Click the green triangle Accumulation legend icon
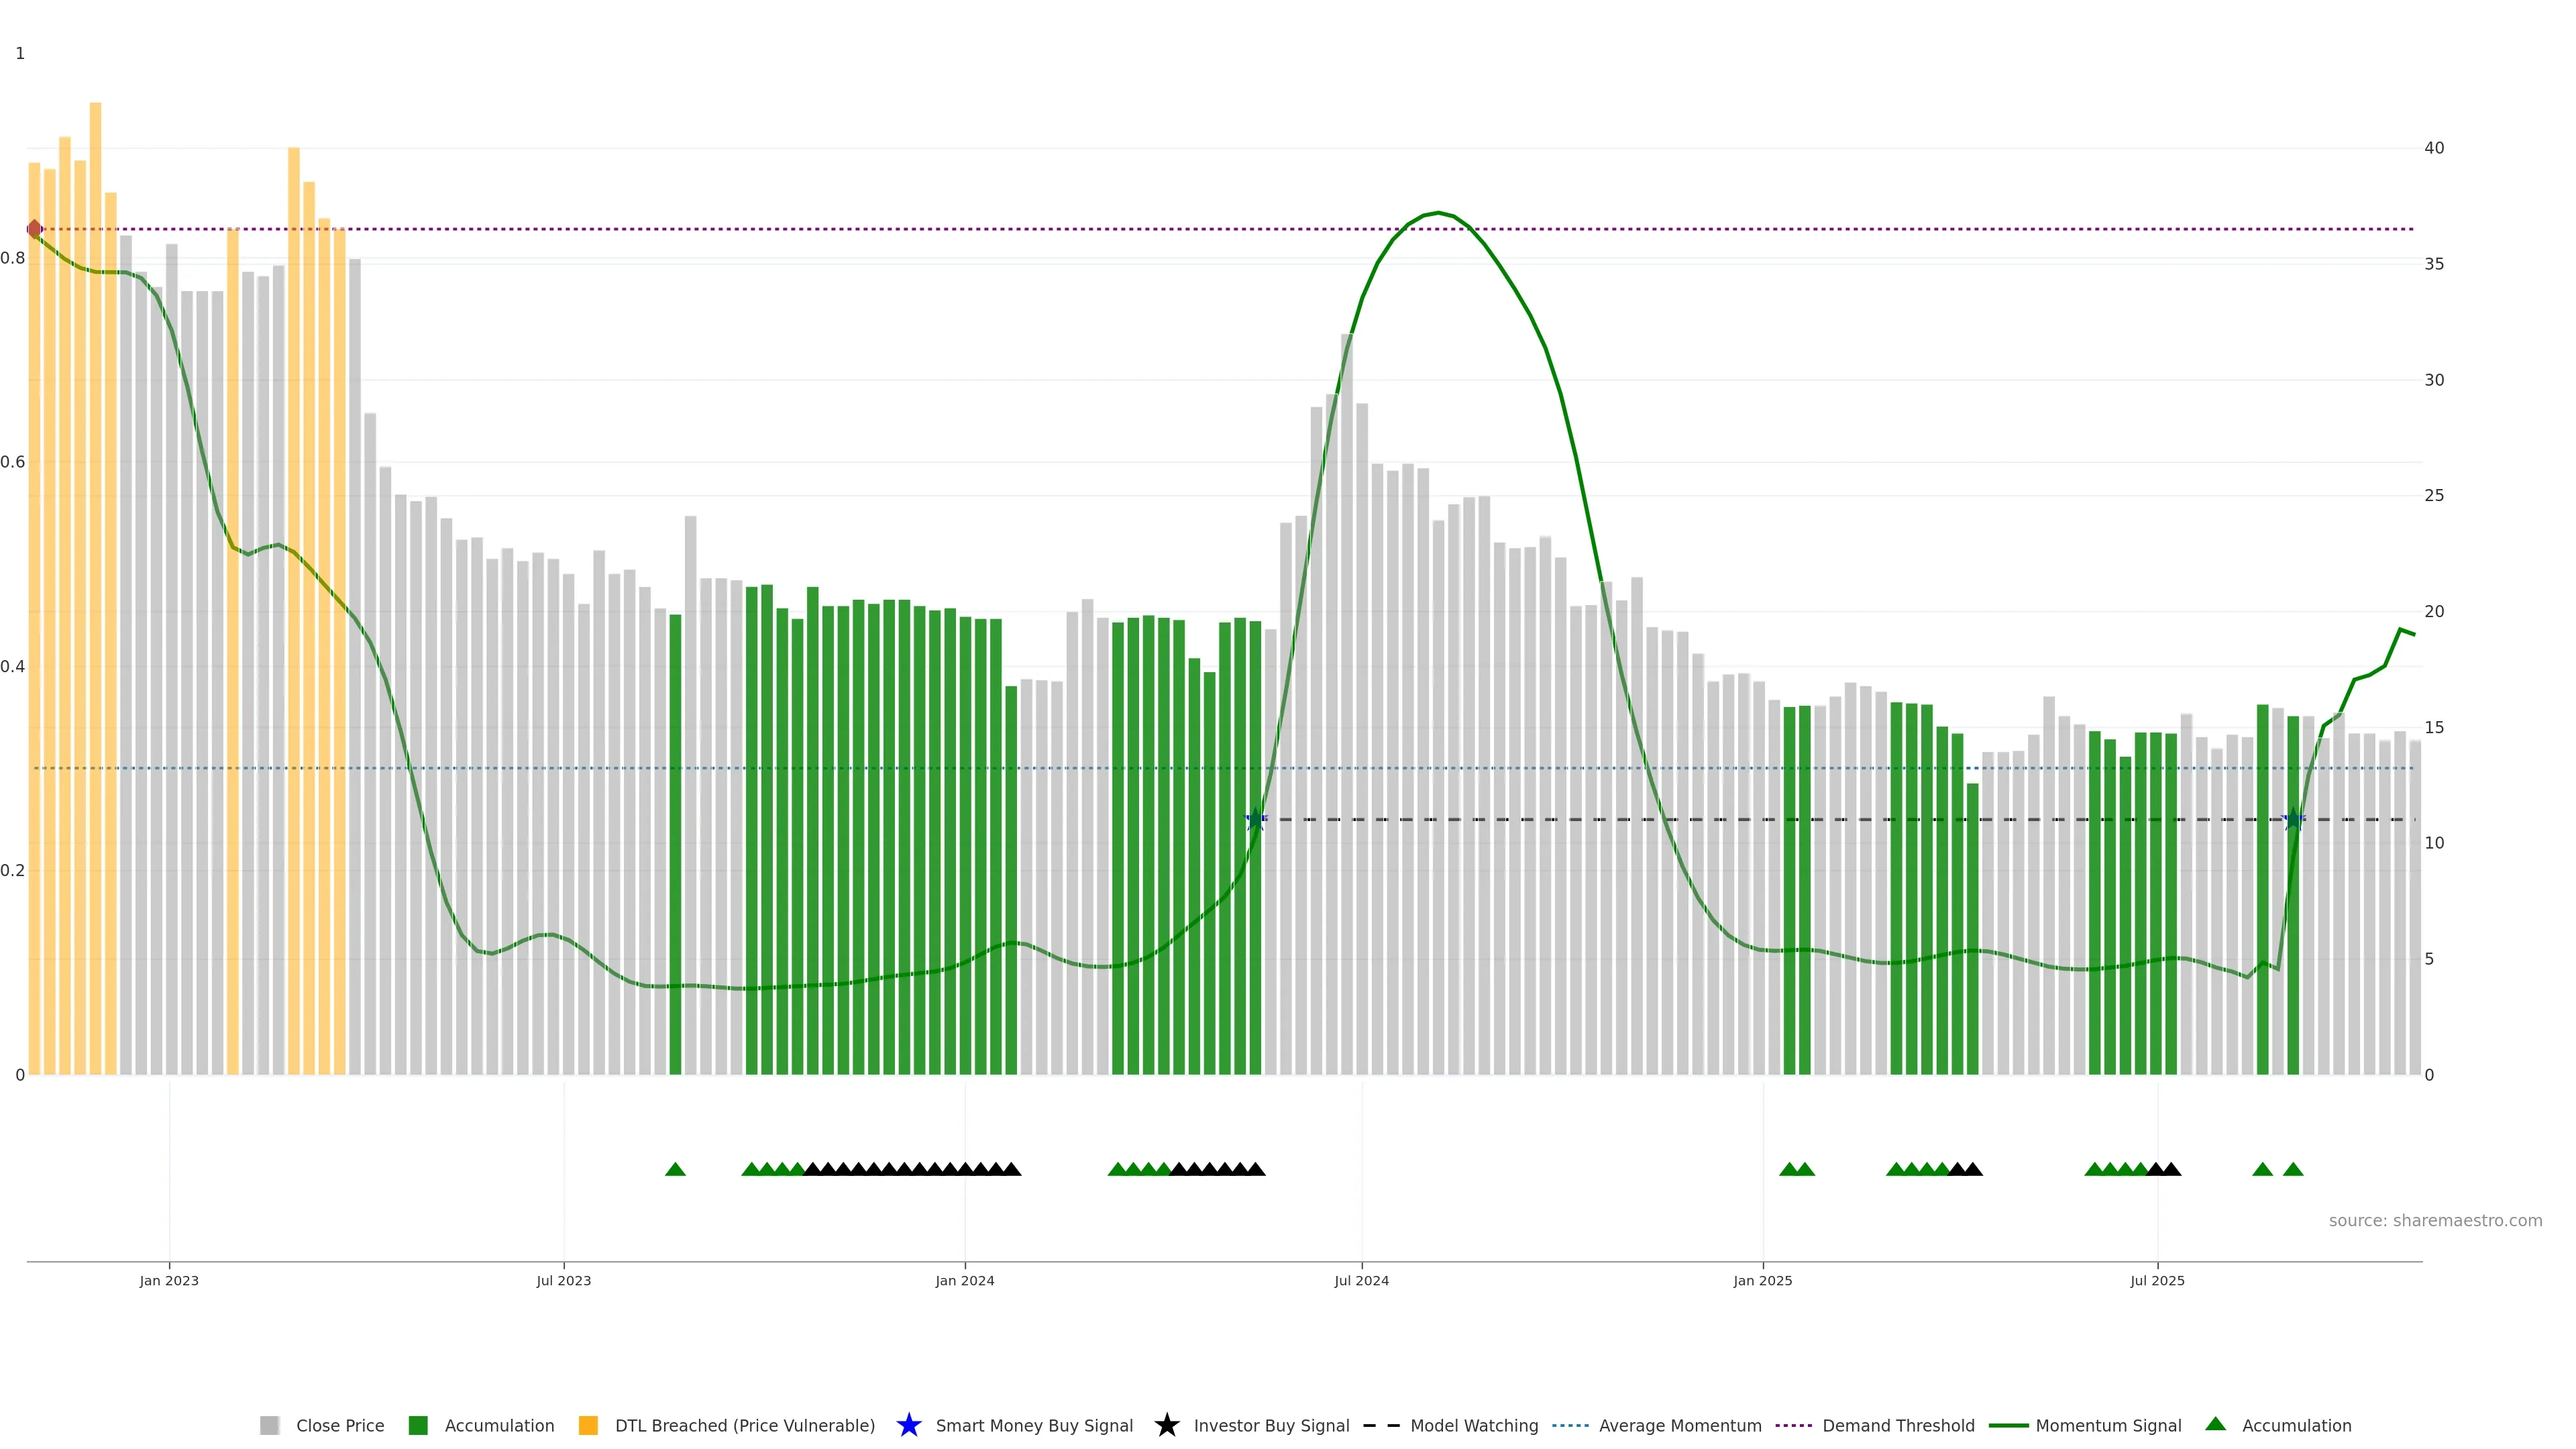 [x=2215, y=1424]
